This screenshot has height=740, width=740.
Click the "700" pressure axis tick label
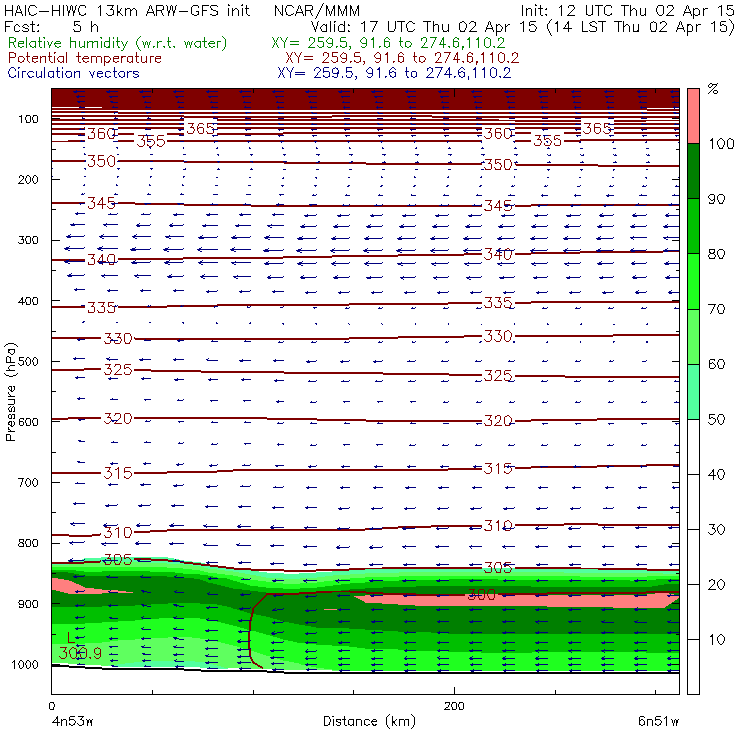28,483
